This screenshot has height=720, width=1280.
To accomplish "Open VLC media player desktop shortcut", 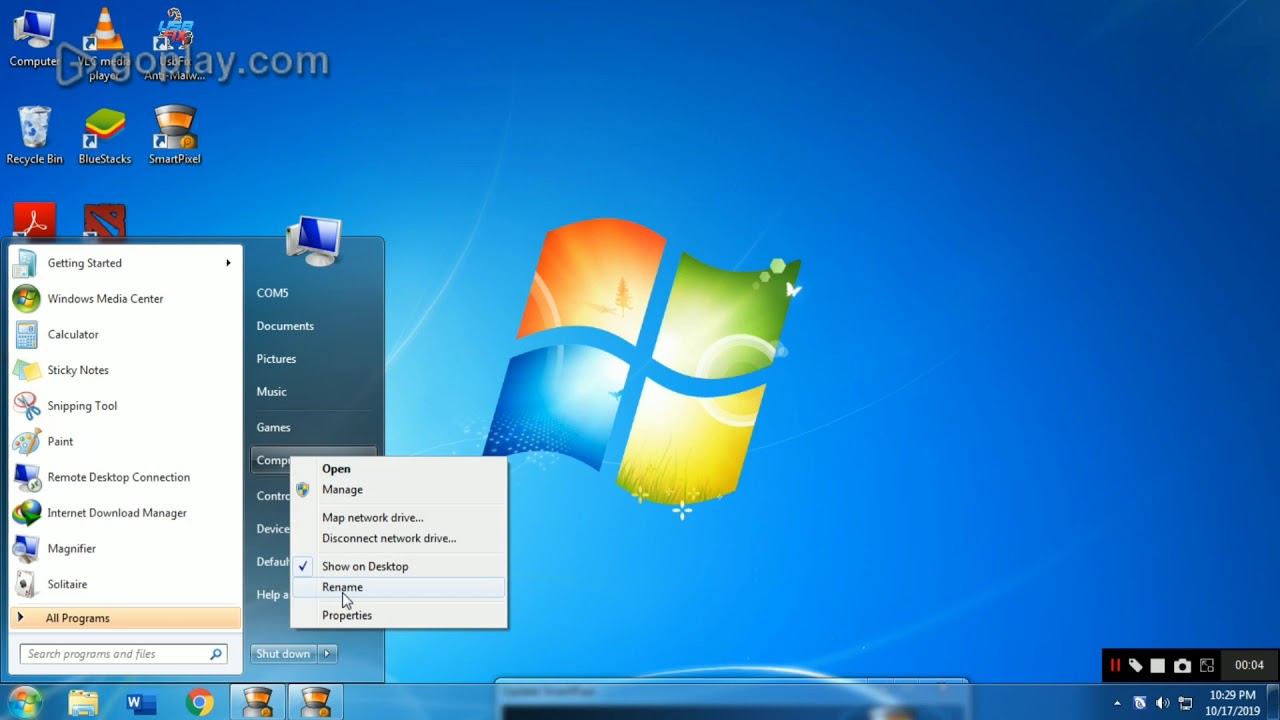I will 104,44.
